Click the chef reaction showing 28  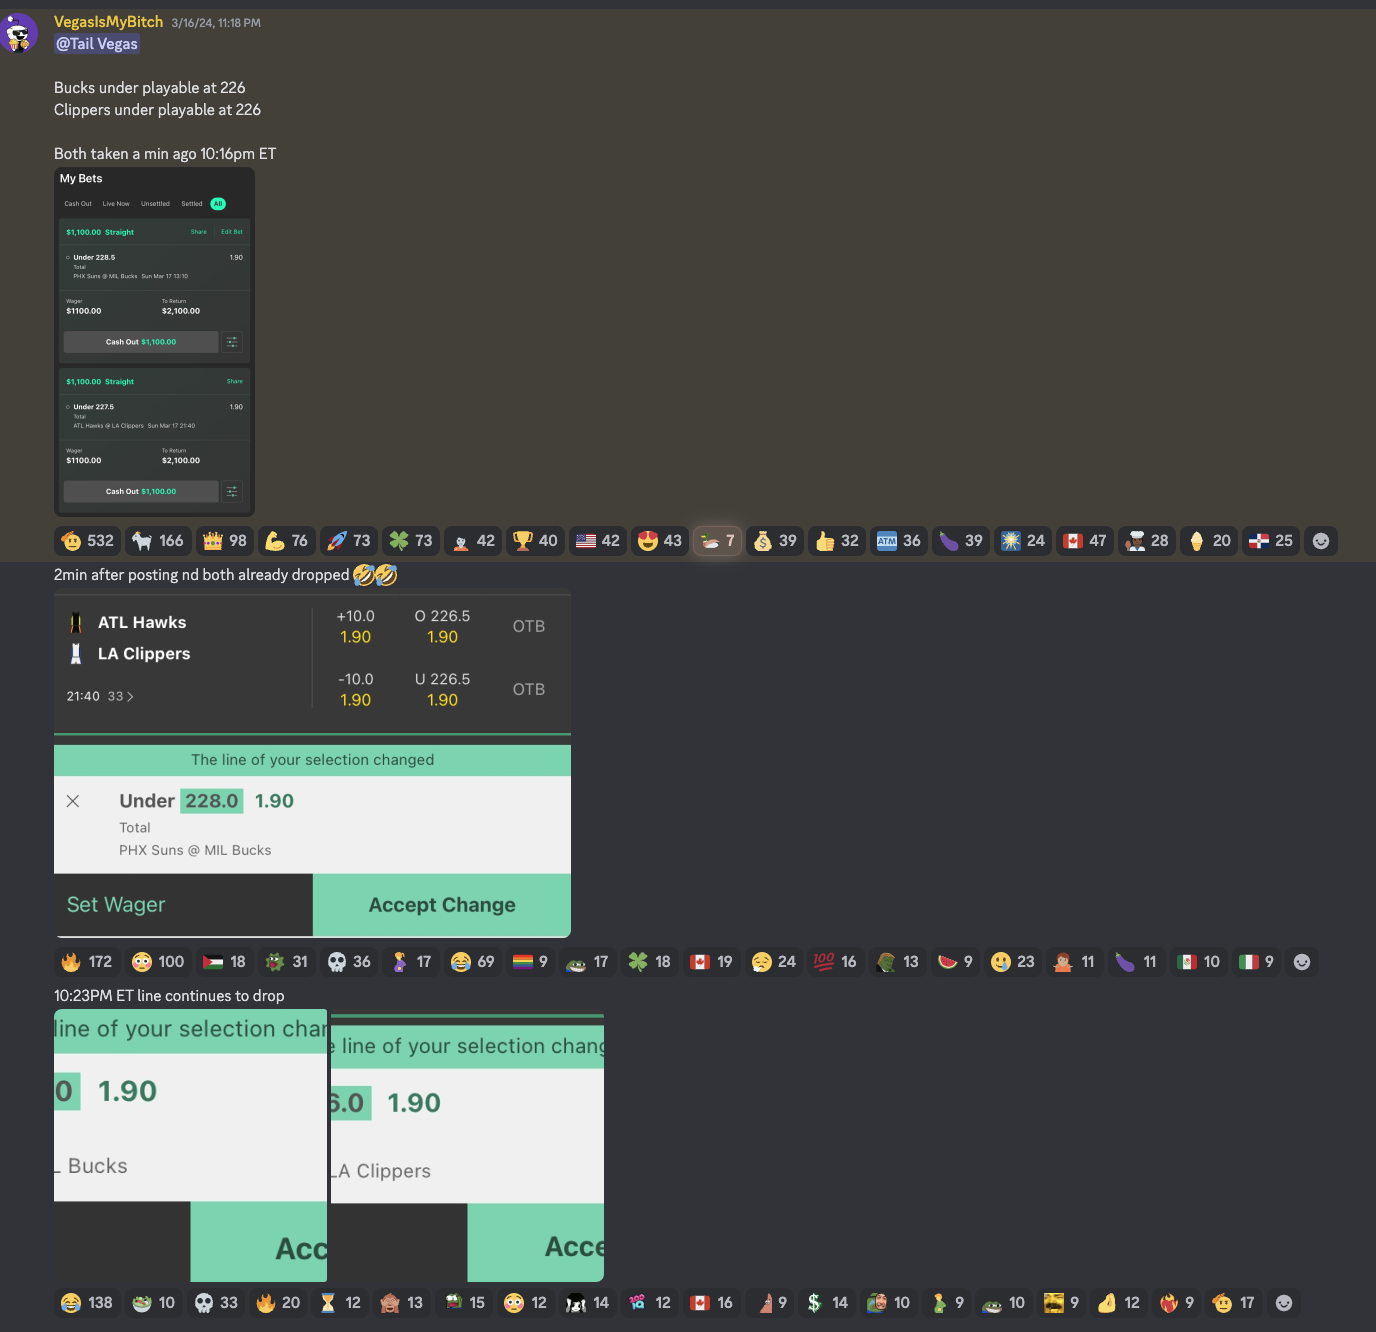[x=1147, y=541]
